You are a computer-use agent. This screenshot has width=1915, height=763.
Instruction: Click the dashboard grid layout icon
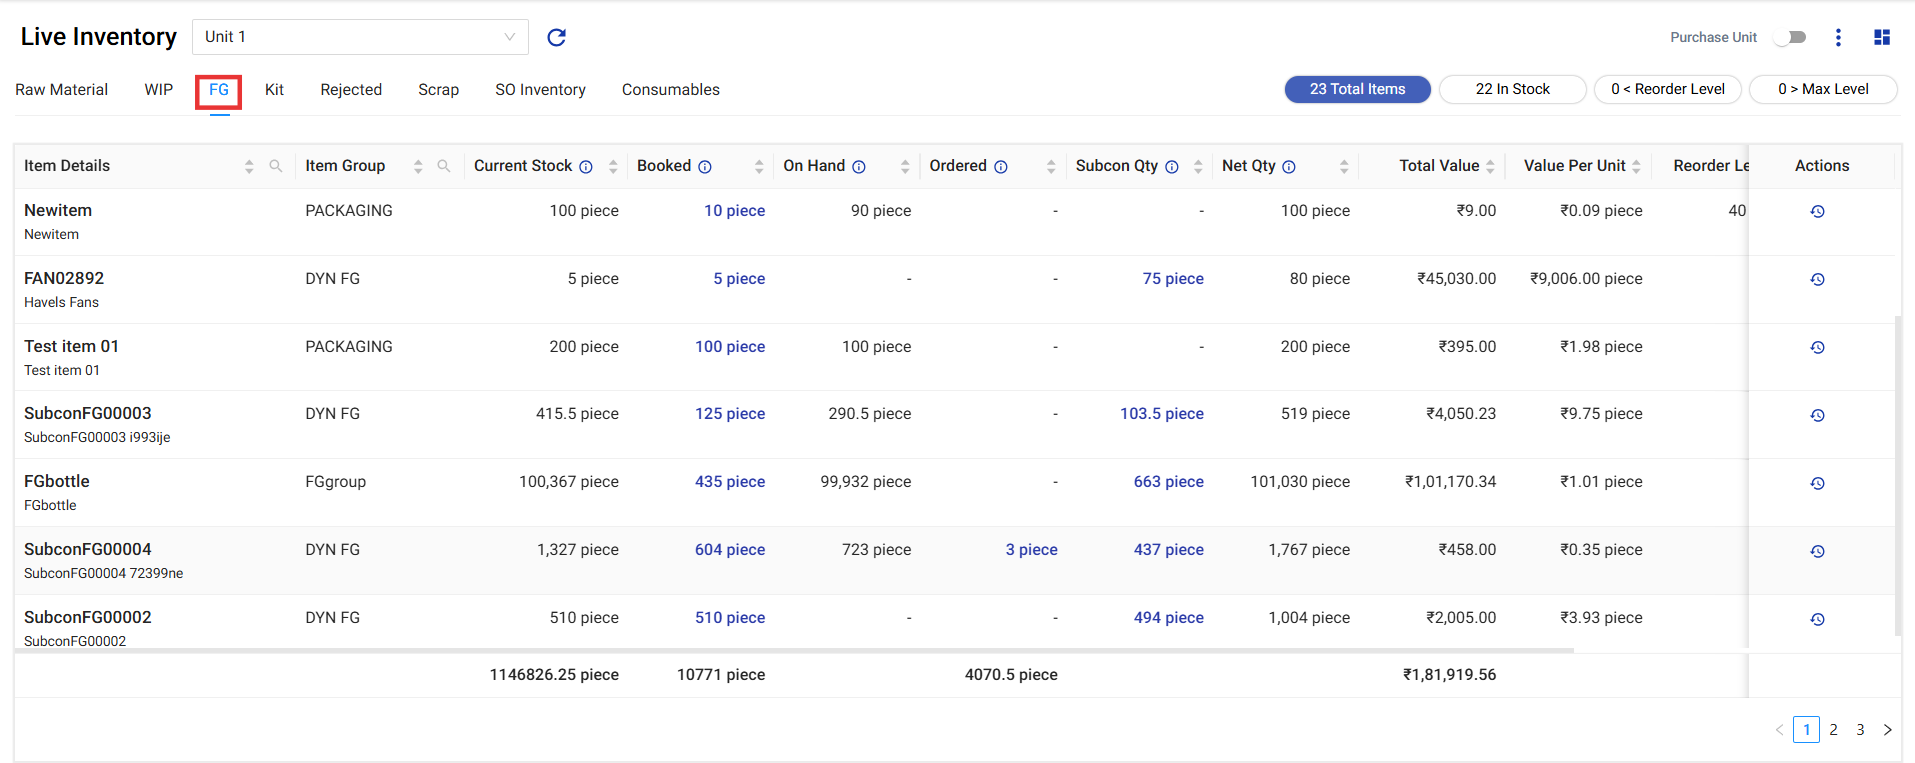pos(1881,37)
